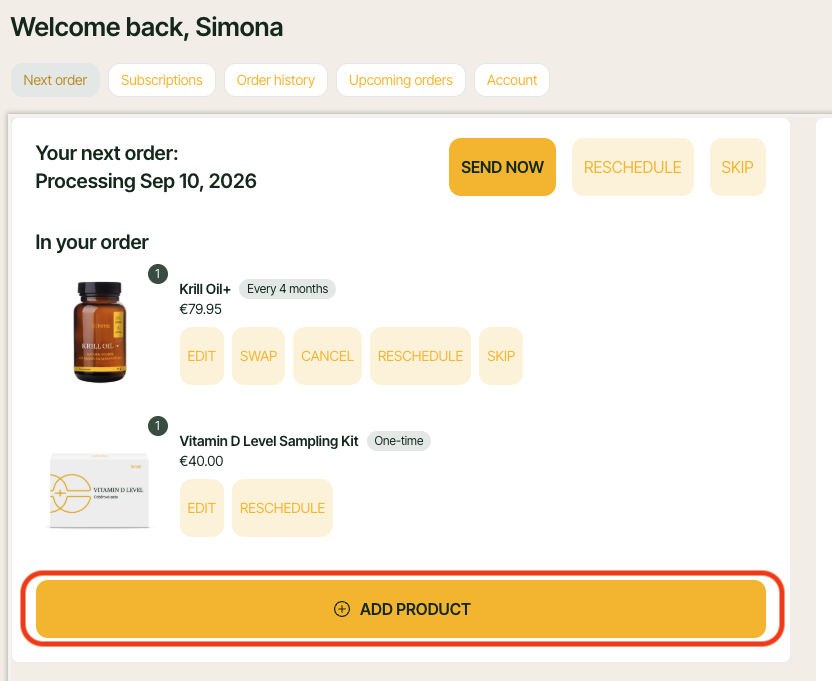Open the Order history tab
The width and height of the screenshot is (832, 681).
(x=275, y=80)
